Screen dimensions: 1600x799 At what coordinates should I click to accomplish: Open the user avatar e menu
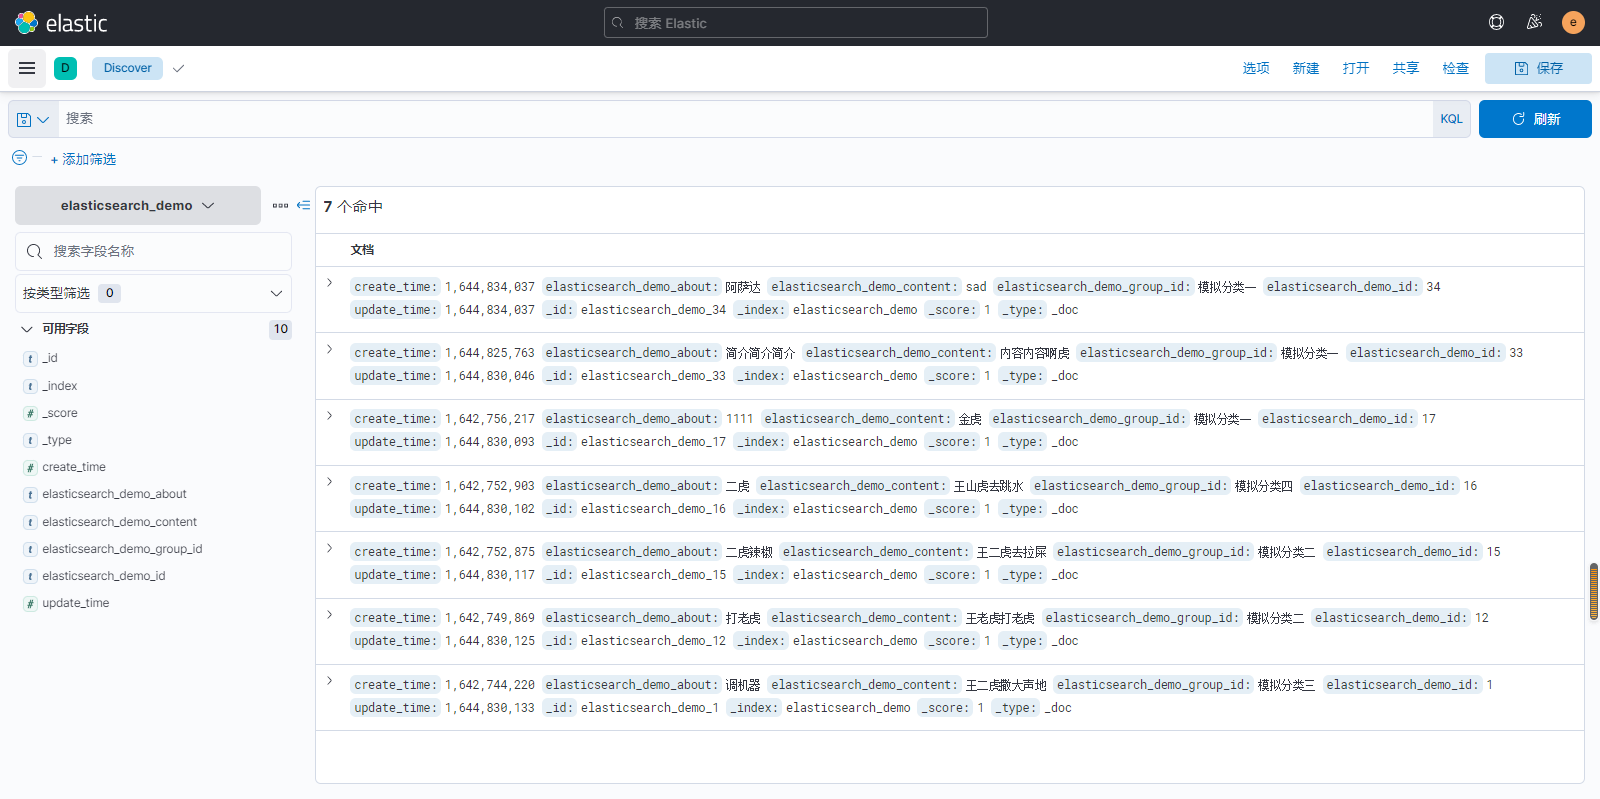coord(1573,22)
